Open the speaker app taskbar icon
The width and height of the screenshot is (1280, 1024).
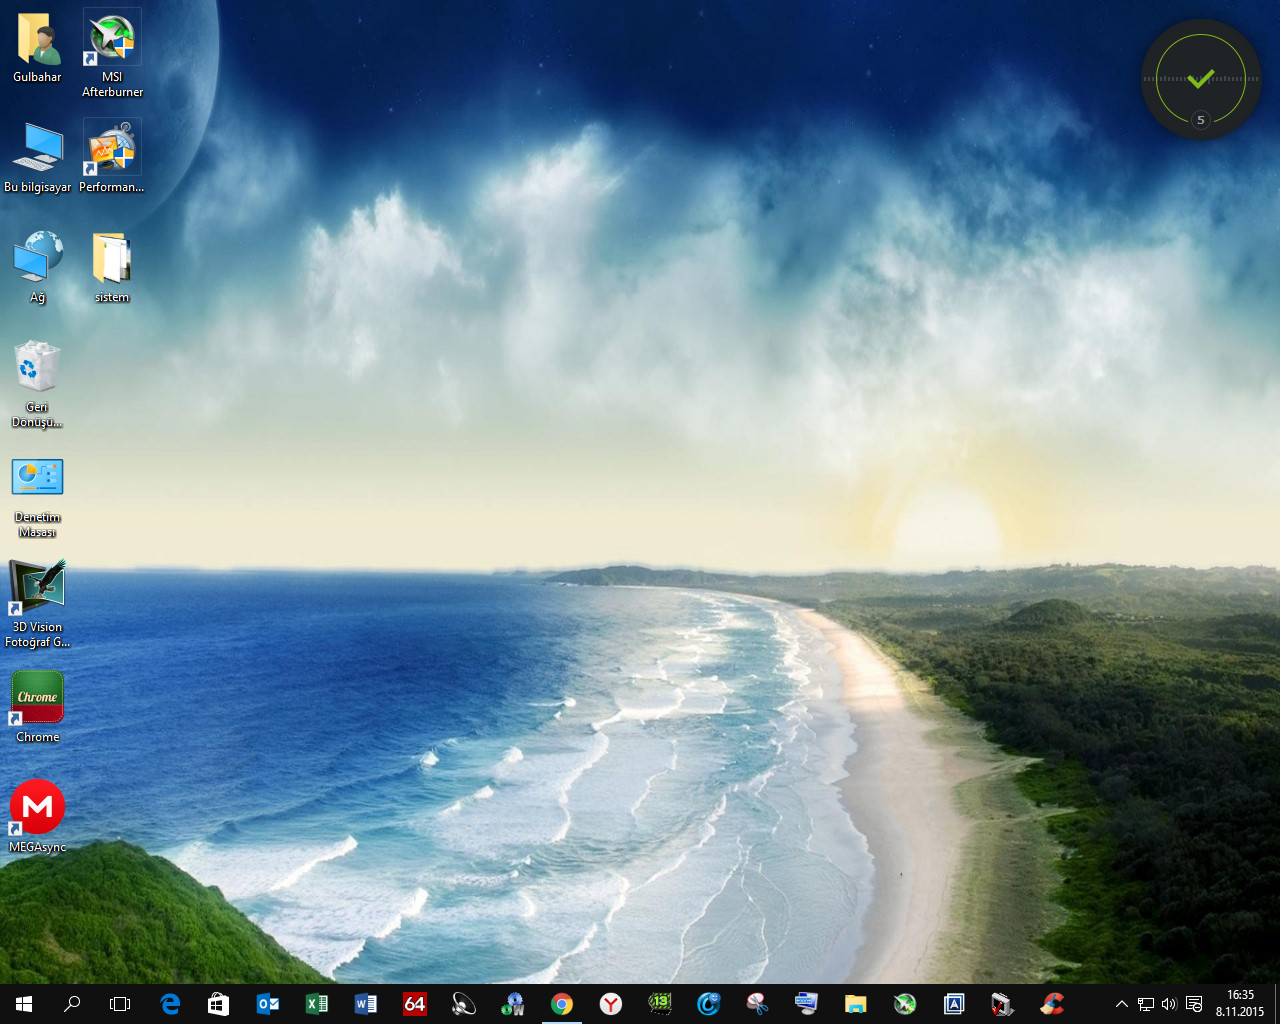point(464,1004)
